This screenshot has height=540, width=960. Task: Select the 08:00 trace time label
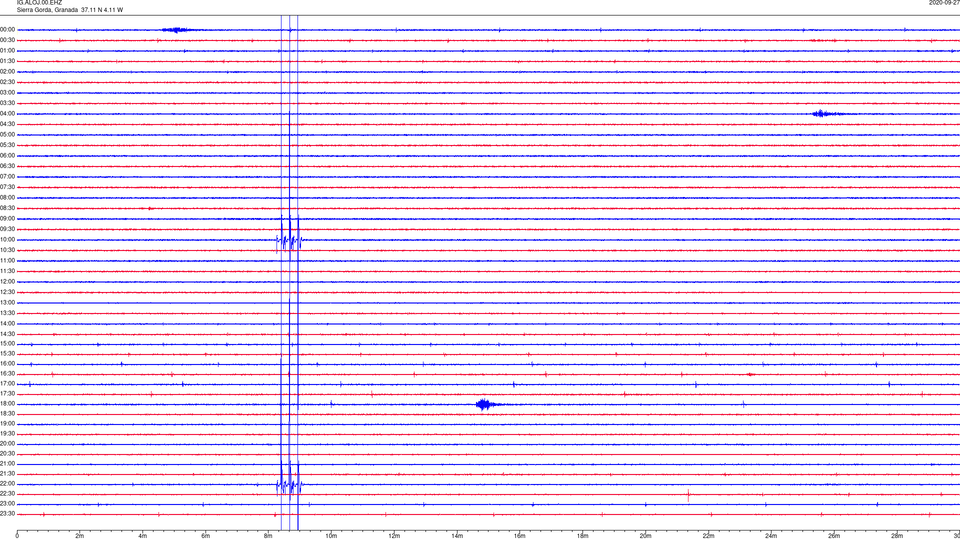click(8, 198)
